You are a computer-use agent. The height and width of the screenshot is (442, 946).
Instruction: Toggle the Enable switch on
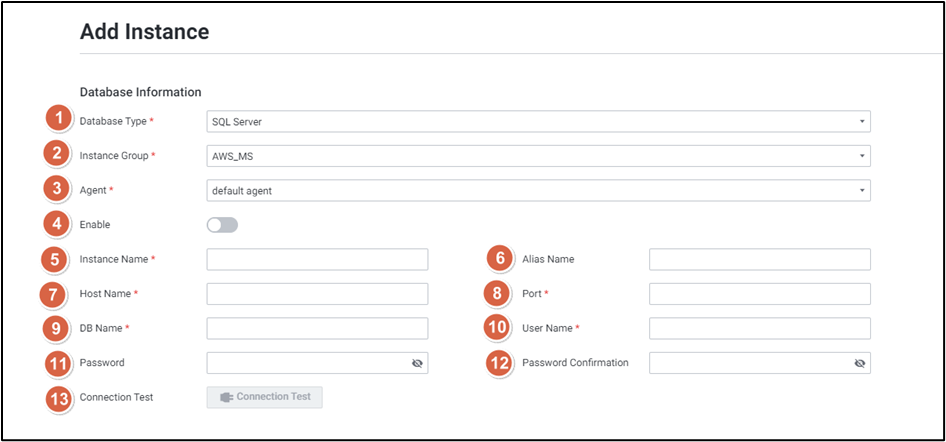[222, 225]
